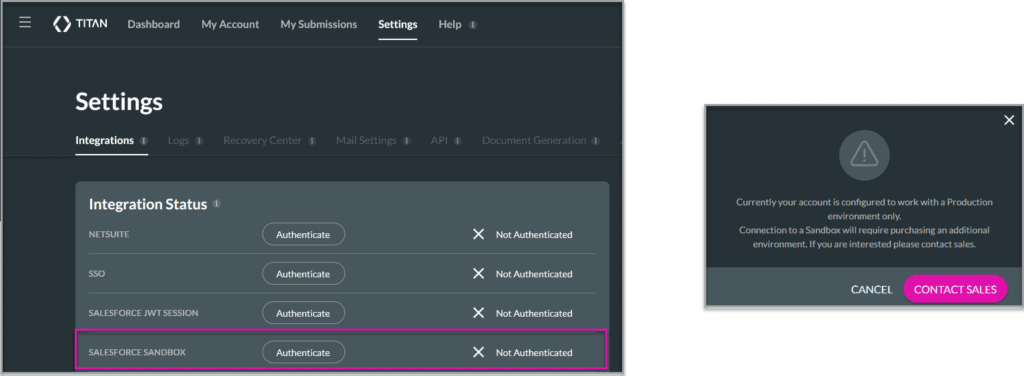Click the NETSUITE label
The height and width of the screenshot is (376, 1024).
[109, 234]
